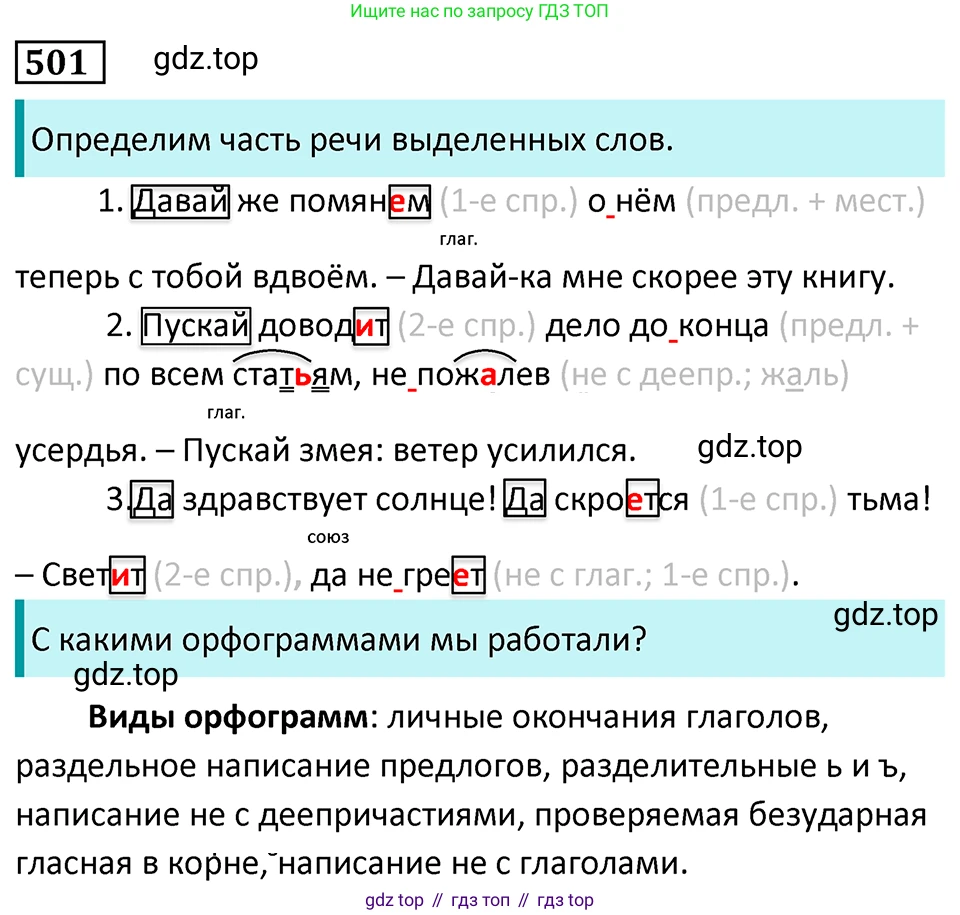Click the small "глаг." label under sentence 1
This screenshot has height=915, width=960.
[458, 240]
